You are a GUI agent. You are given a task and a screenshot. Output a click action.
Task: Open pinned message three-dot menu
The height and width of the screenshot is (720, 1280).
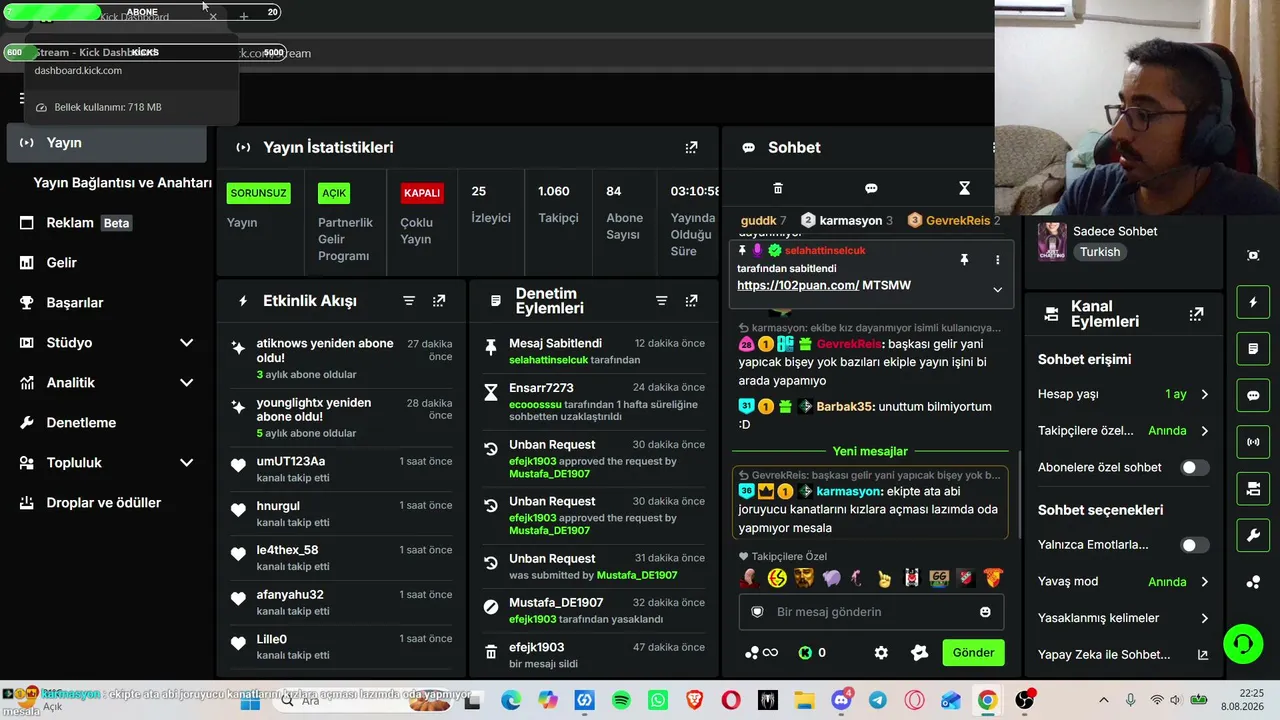pyautogui.click(x=997, y=260)
